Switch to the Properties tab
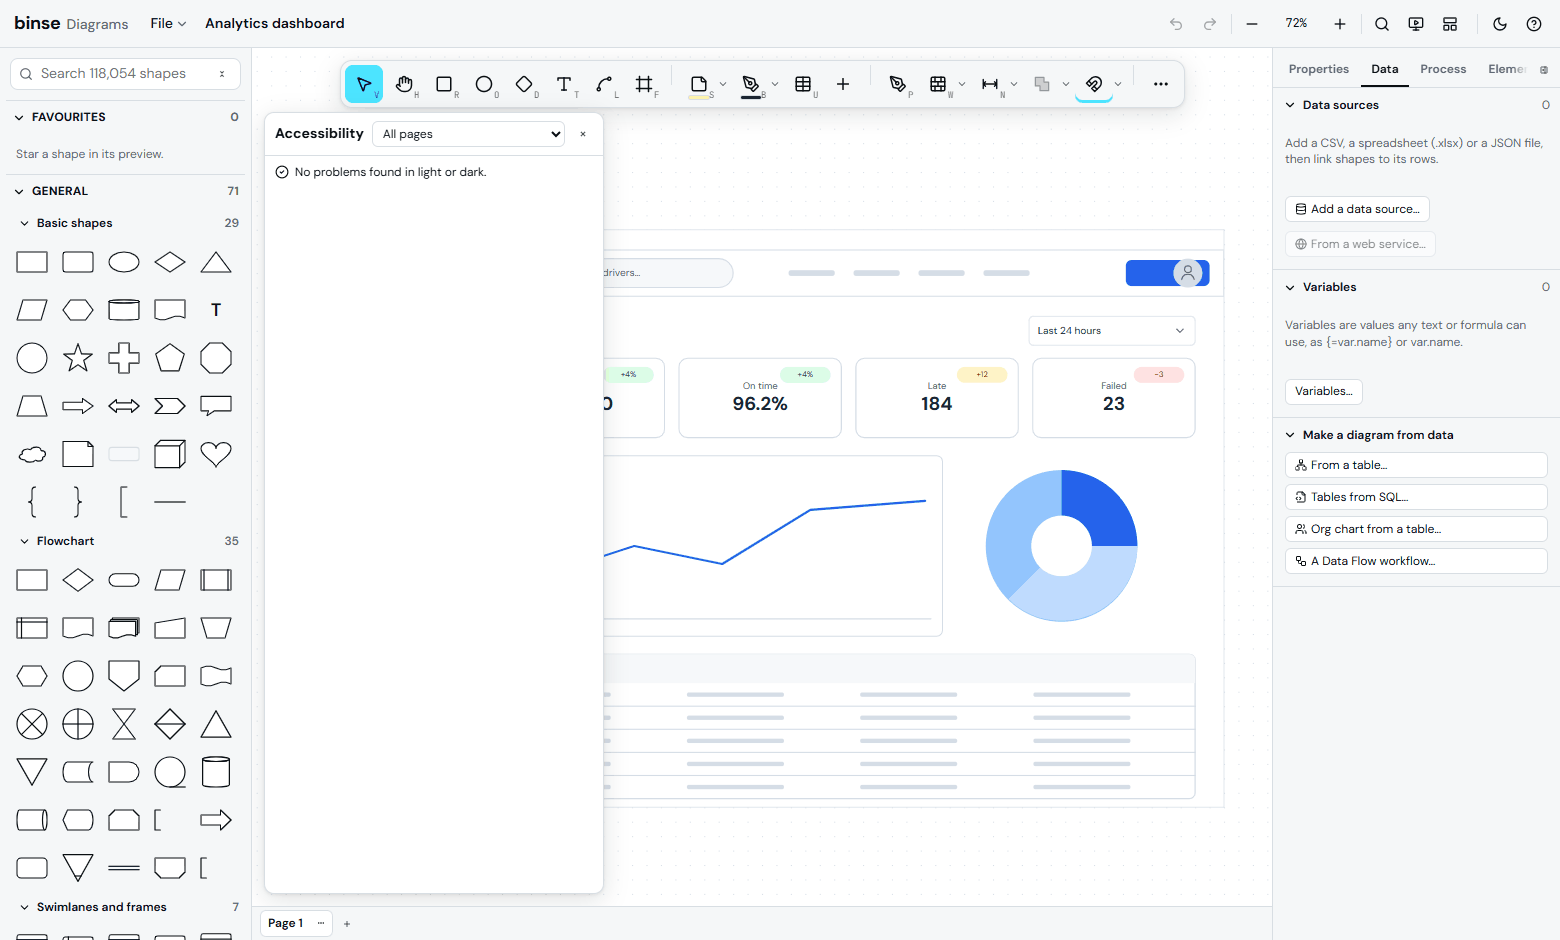The width and height of the screenshot is (1560, 940). pyautogui.click(x=1318, y=69)
